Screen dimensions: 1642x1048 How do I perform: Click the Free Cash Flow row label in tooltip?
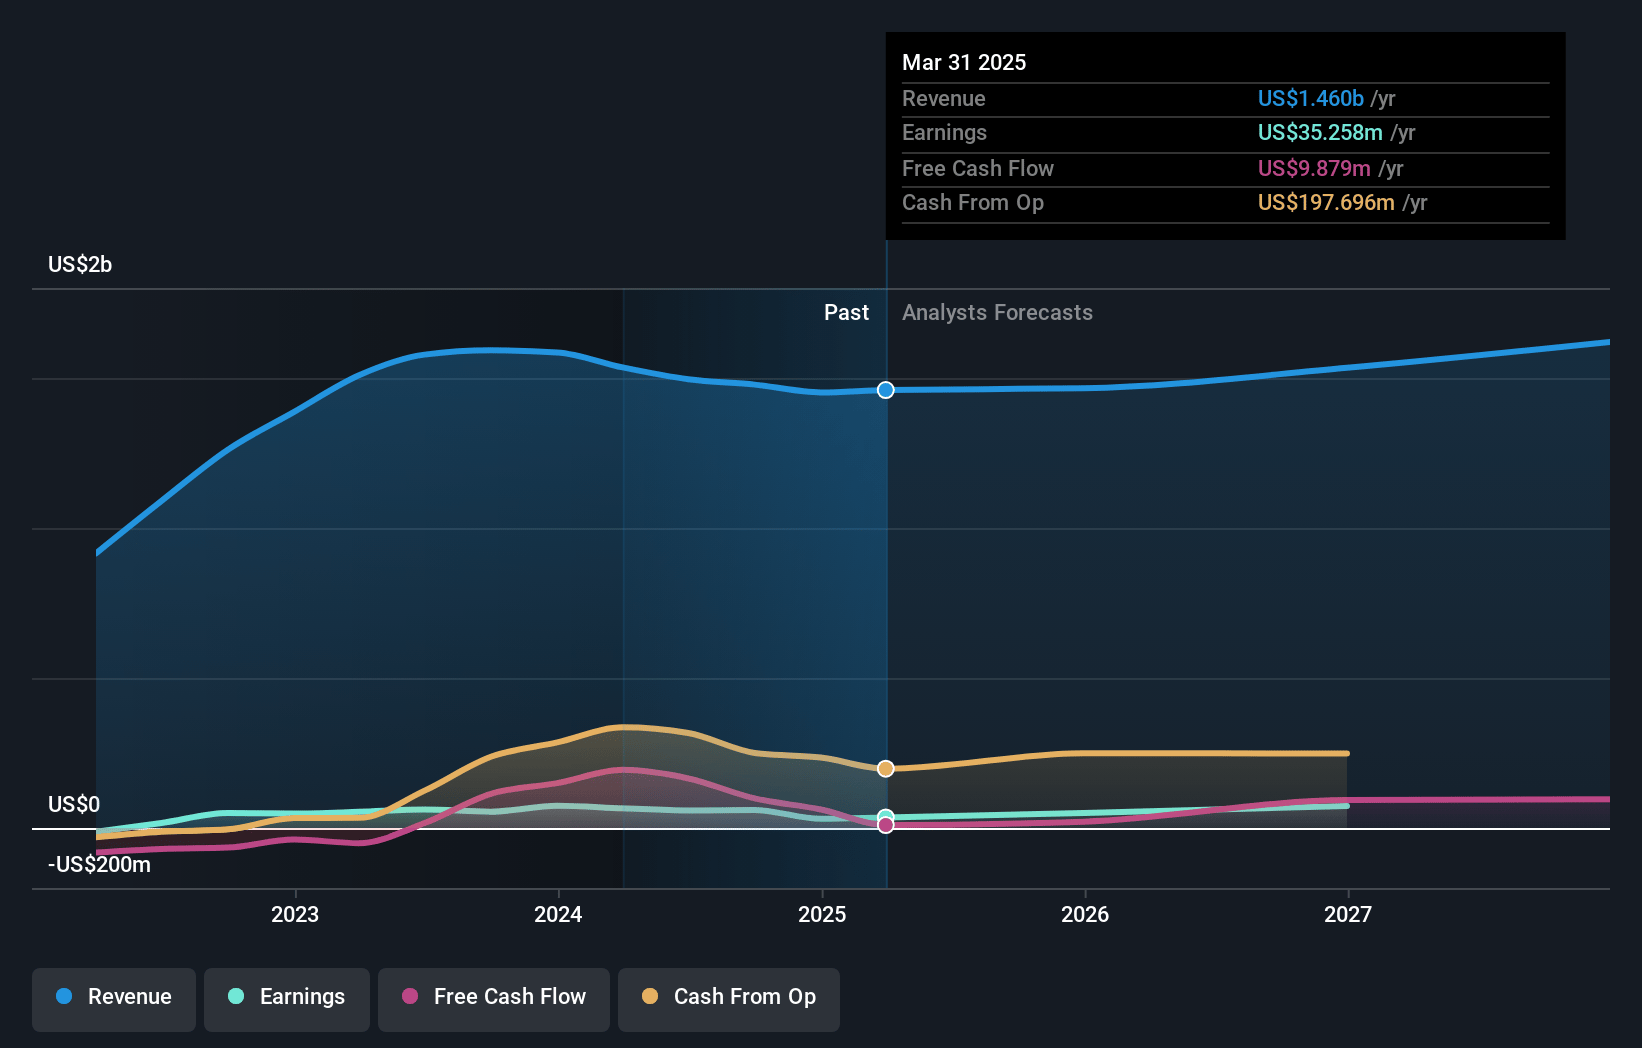pyautogui.click(x=978, y=168)
